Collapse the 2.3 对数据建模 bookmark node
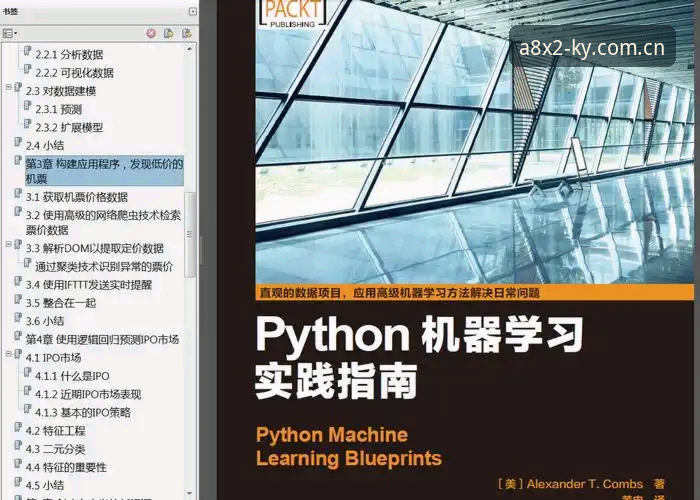700x500 pixels. point(8,87)
